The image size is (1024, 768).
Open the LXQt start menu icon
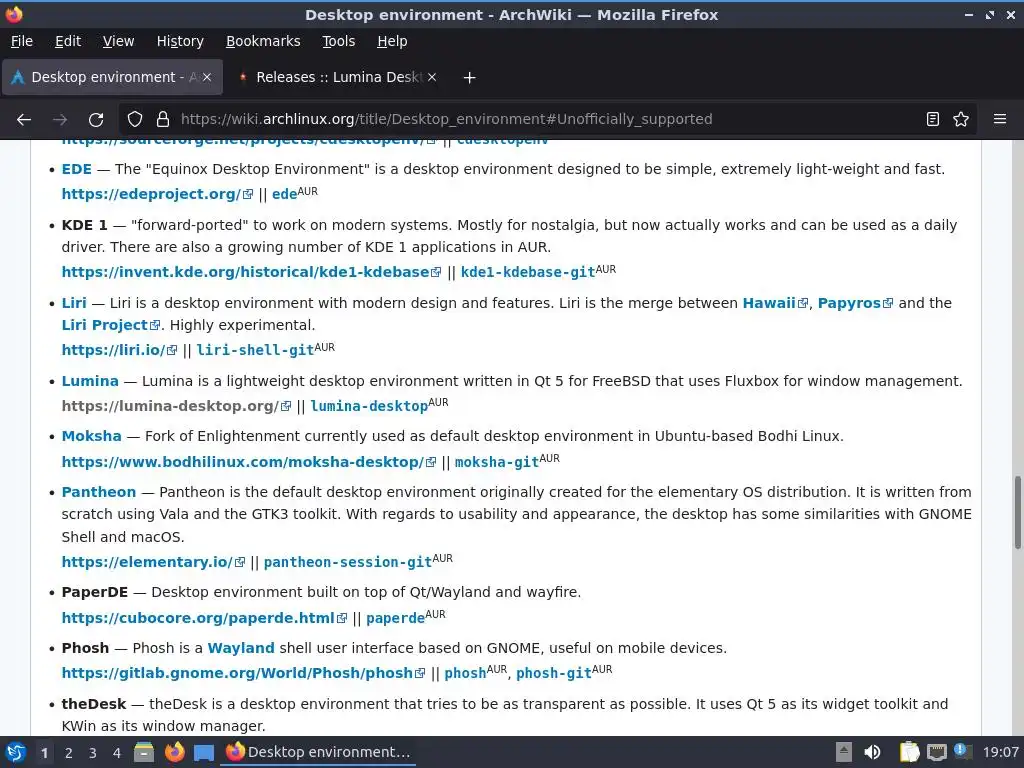(x=16, y=752)
